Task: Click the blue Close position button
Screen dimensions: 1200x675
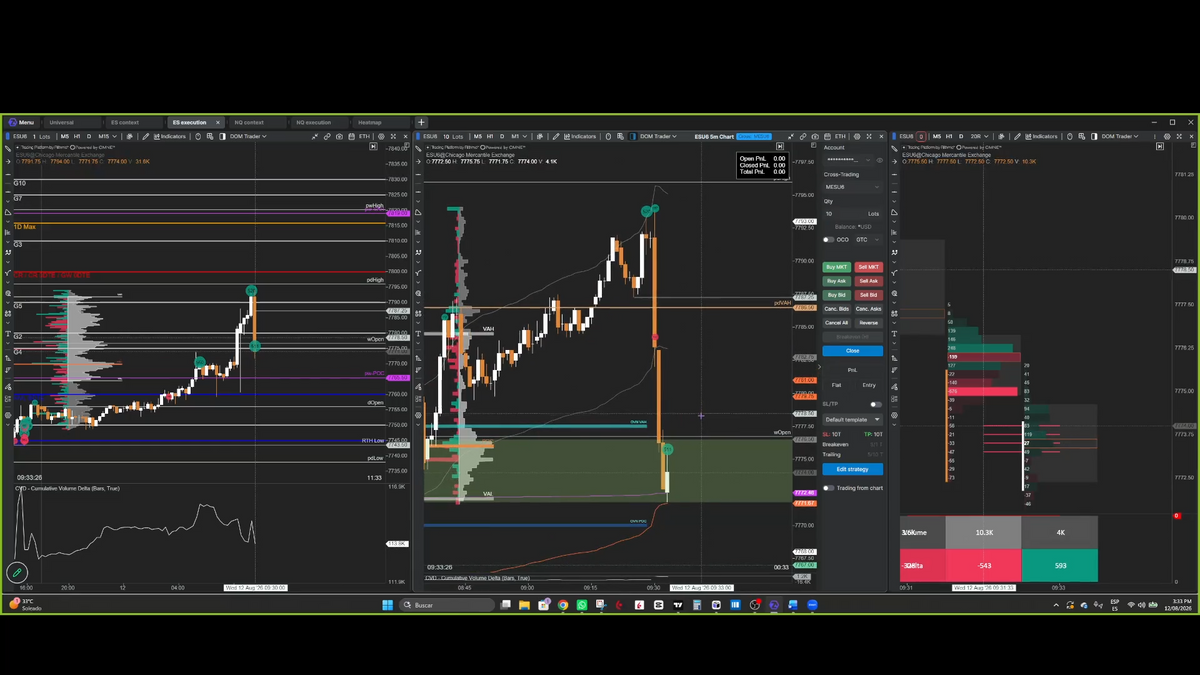Action: 853,351
